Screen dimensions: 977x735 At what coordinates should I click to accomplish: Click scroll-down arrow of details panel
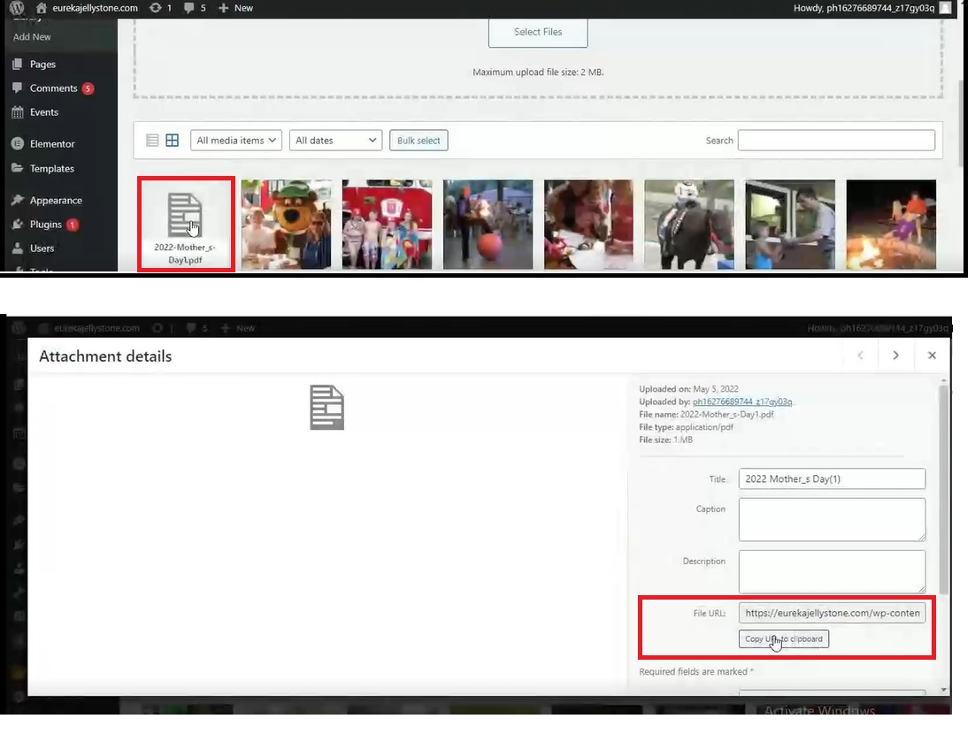click(x=943, y=690)
